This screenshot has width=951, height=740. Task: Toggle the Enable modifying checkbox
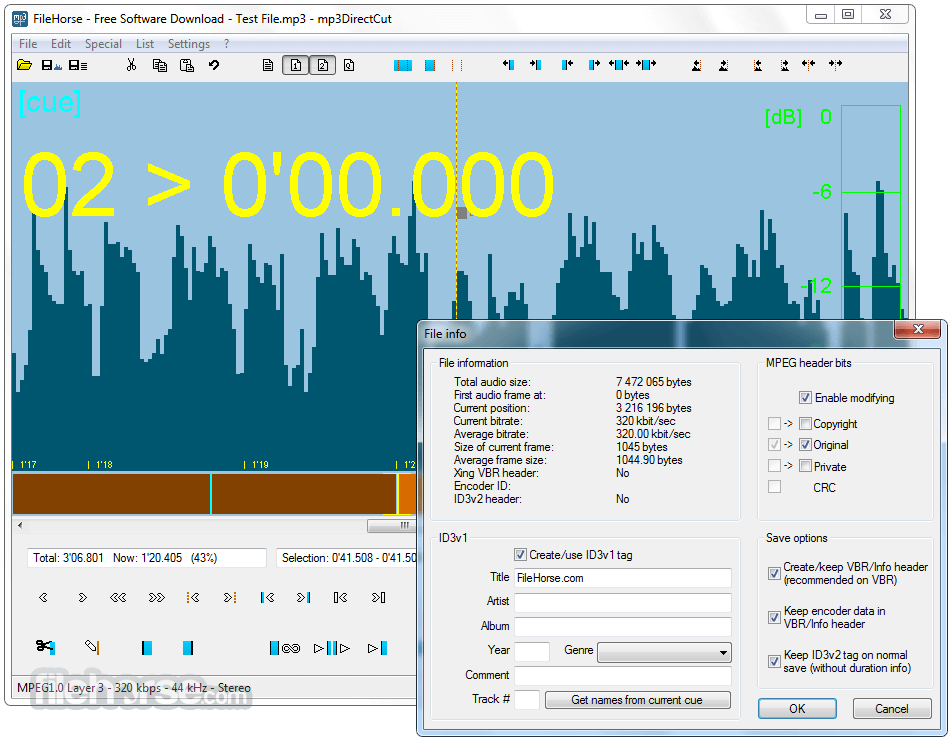[805, 398]
